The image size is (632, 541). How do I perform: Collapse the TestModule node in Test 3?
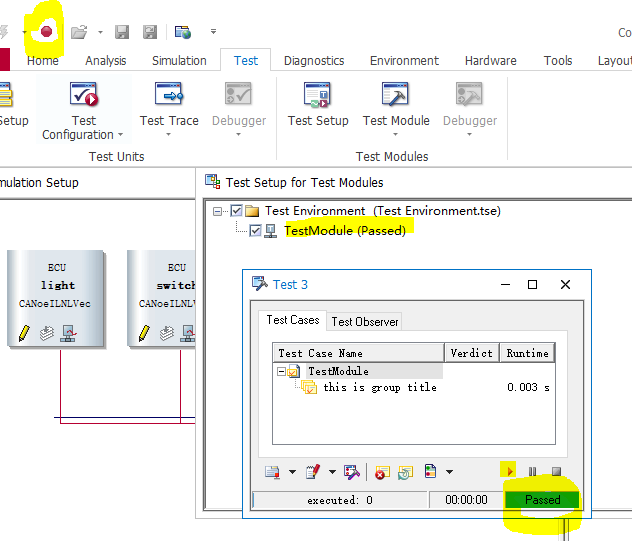281,371
